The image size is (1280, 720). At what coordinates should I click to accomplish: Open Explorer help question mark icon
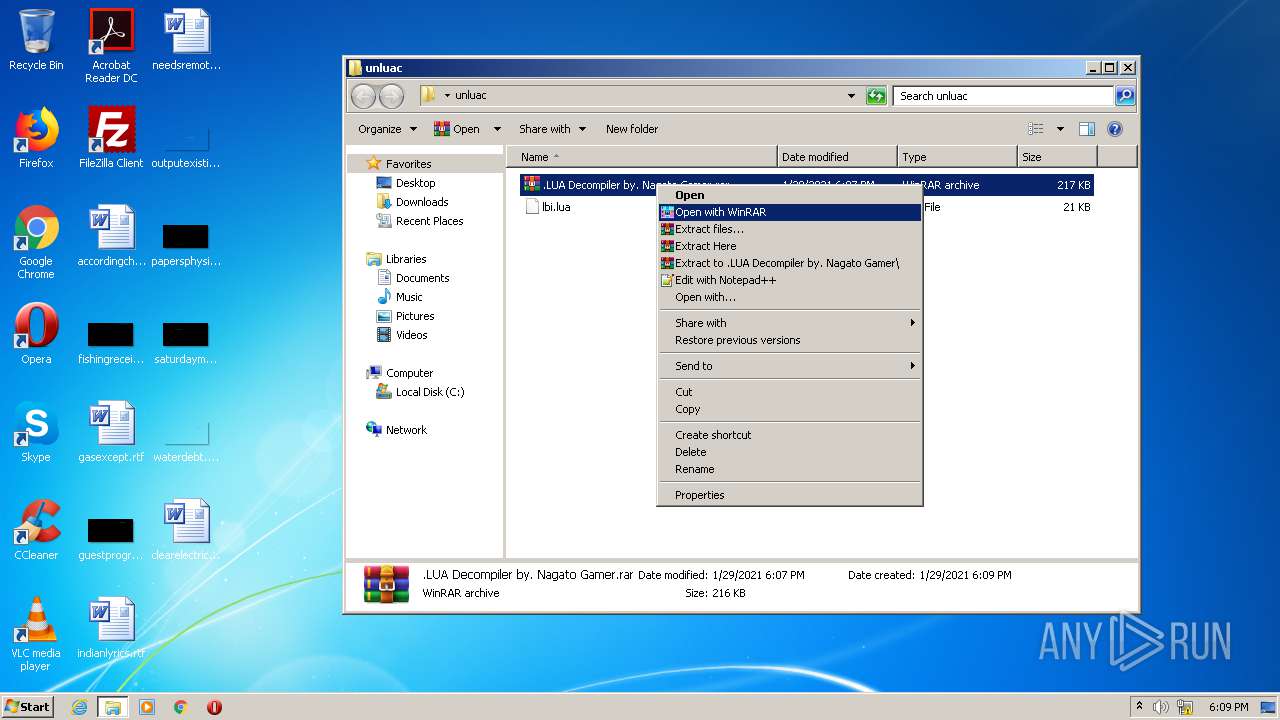1115,129
